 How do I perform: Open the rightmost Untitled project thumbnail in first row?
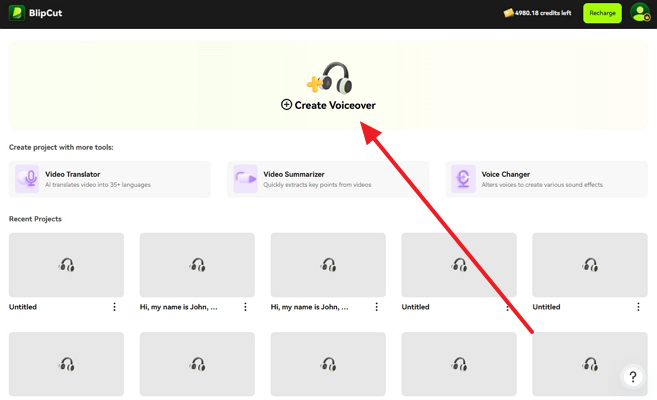pyautogui.click(x=590, y=265)
